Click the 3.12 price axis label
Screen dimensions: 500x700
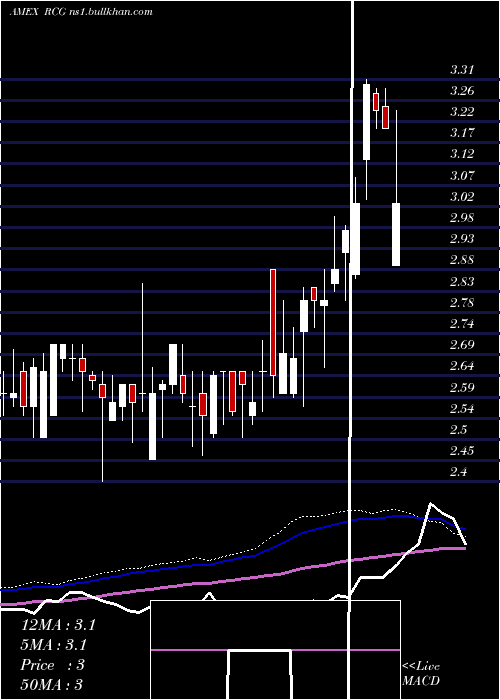[x=462, y=154]
